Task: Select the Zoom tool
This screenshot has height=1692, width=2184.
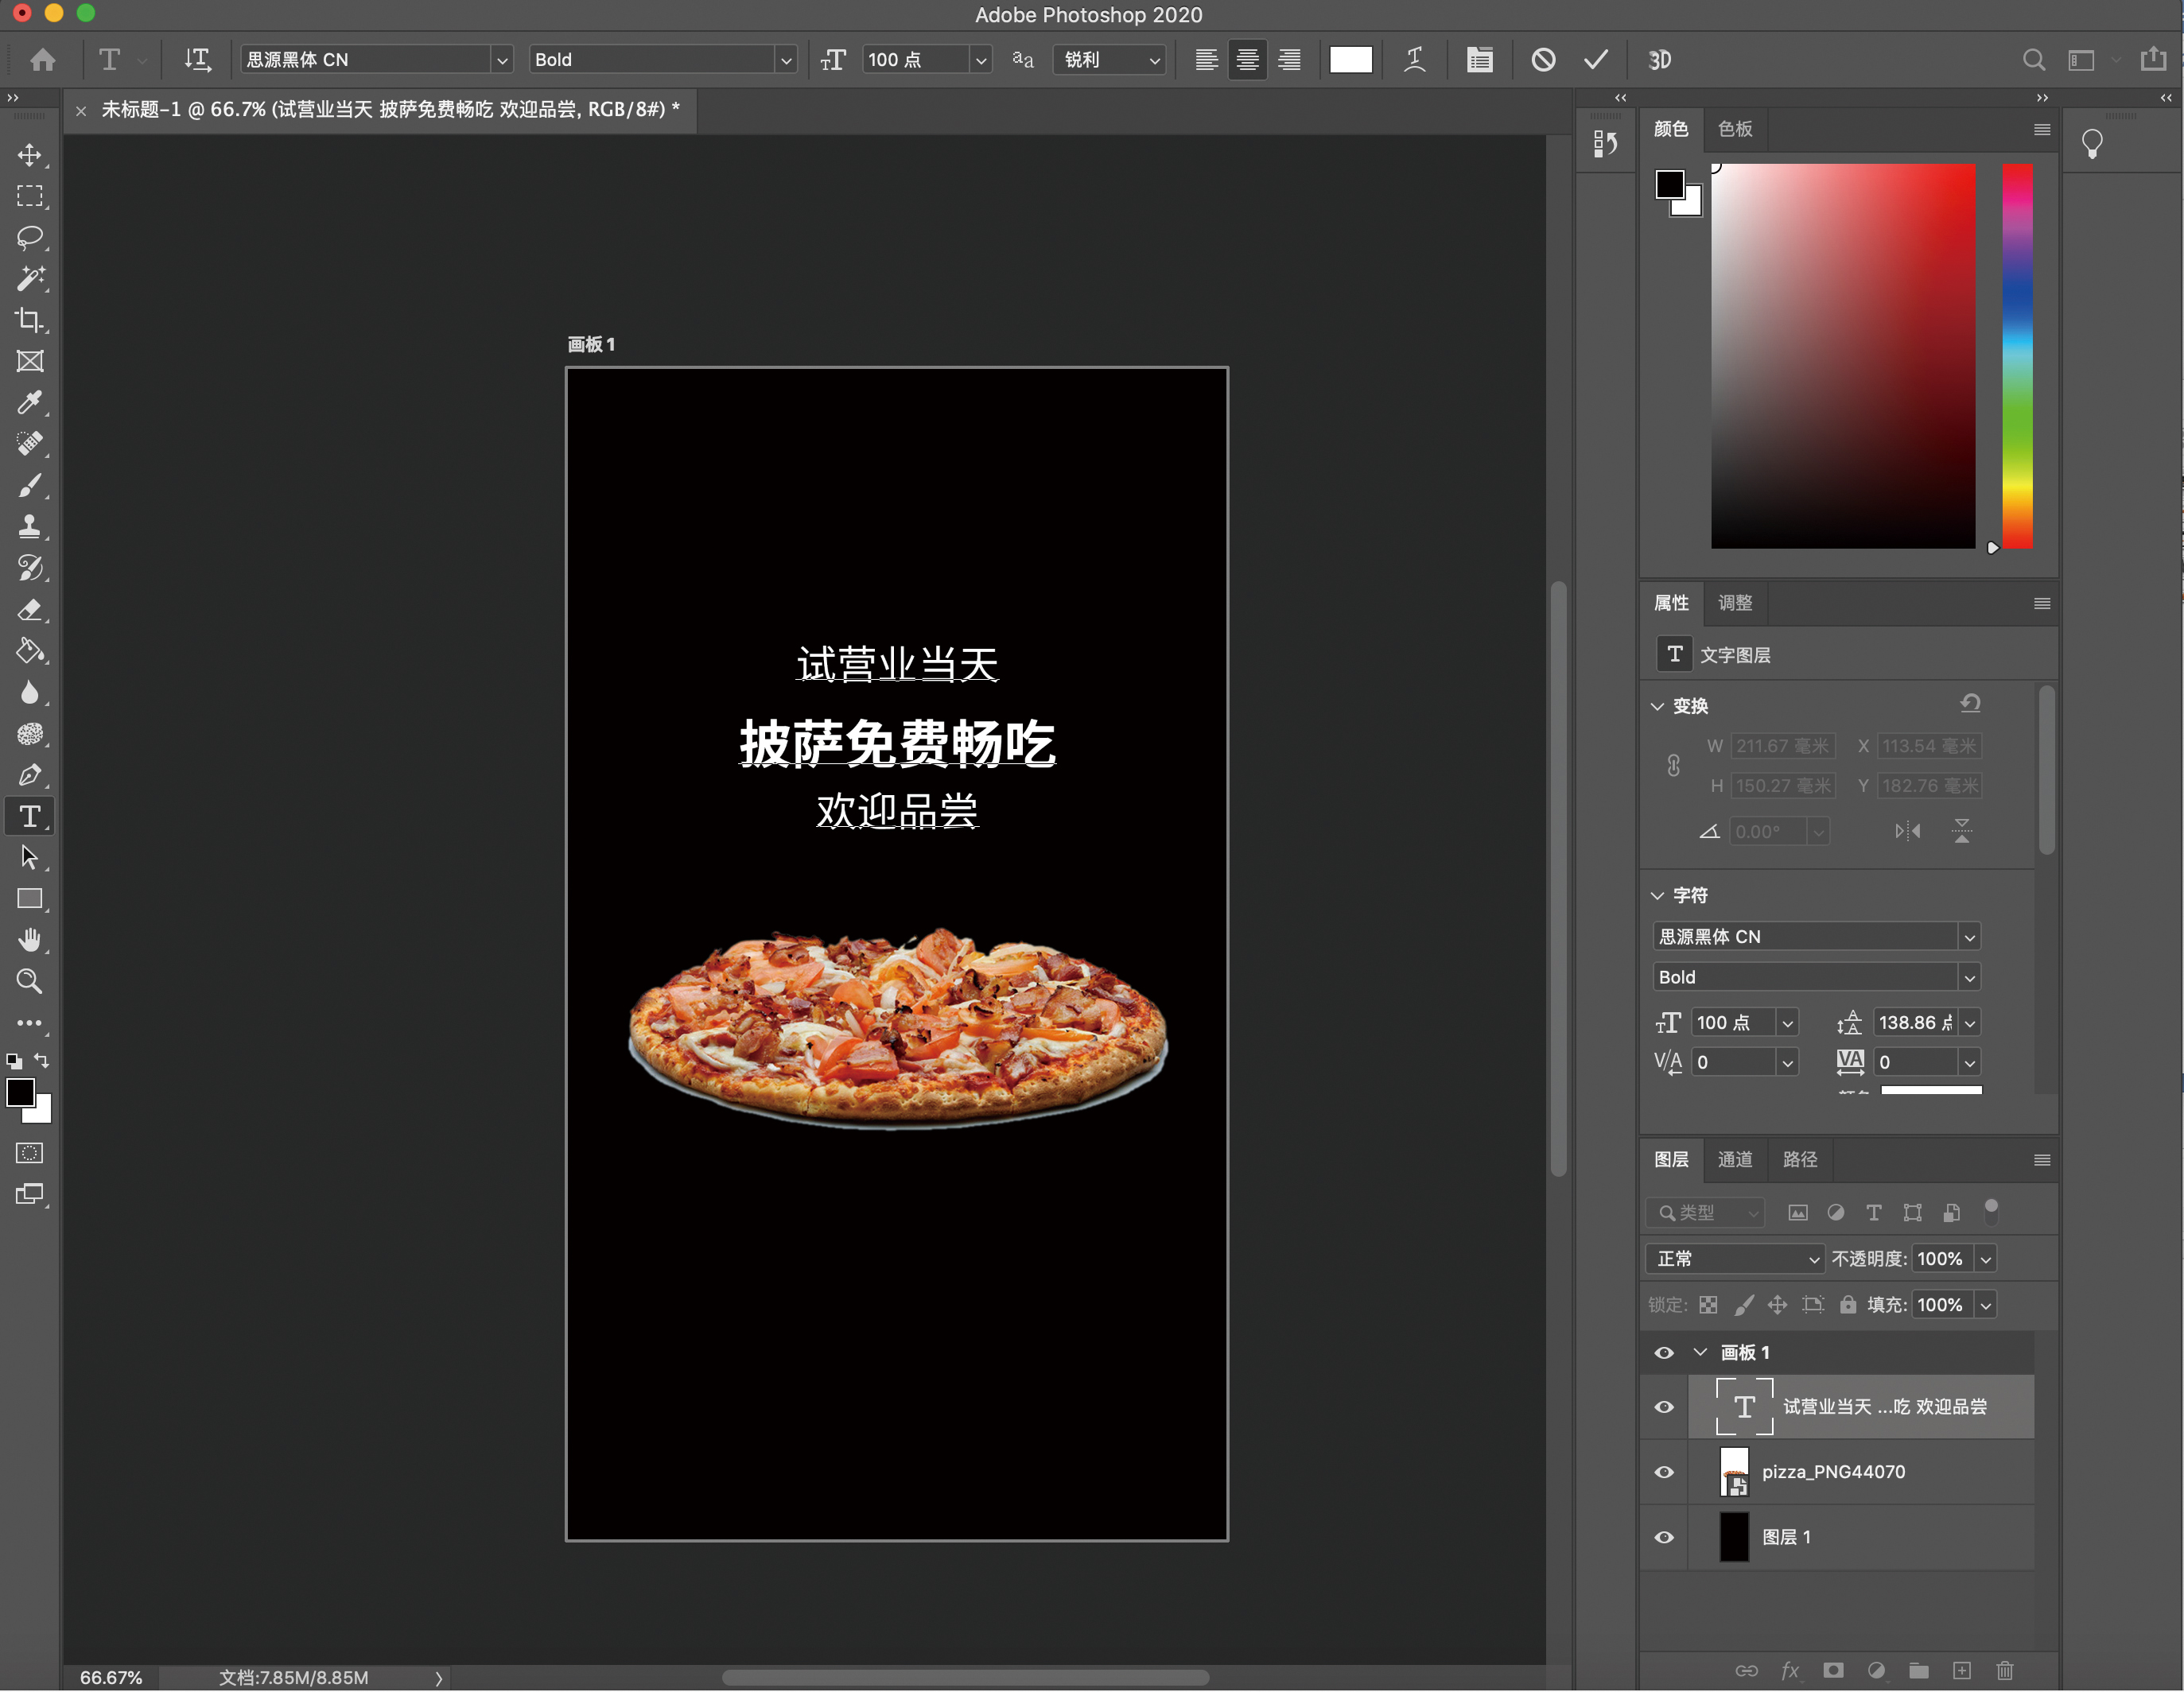Action: click(x=30, y=982)
